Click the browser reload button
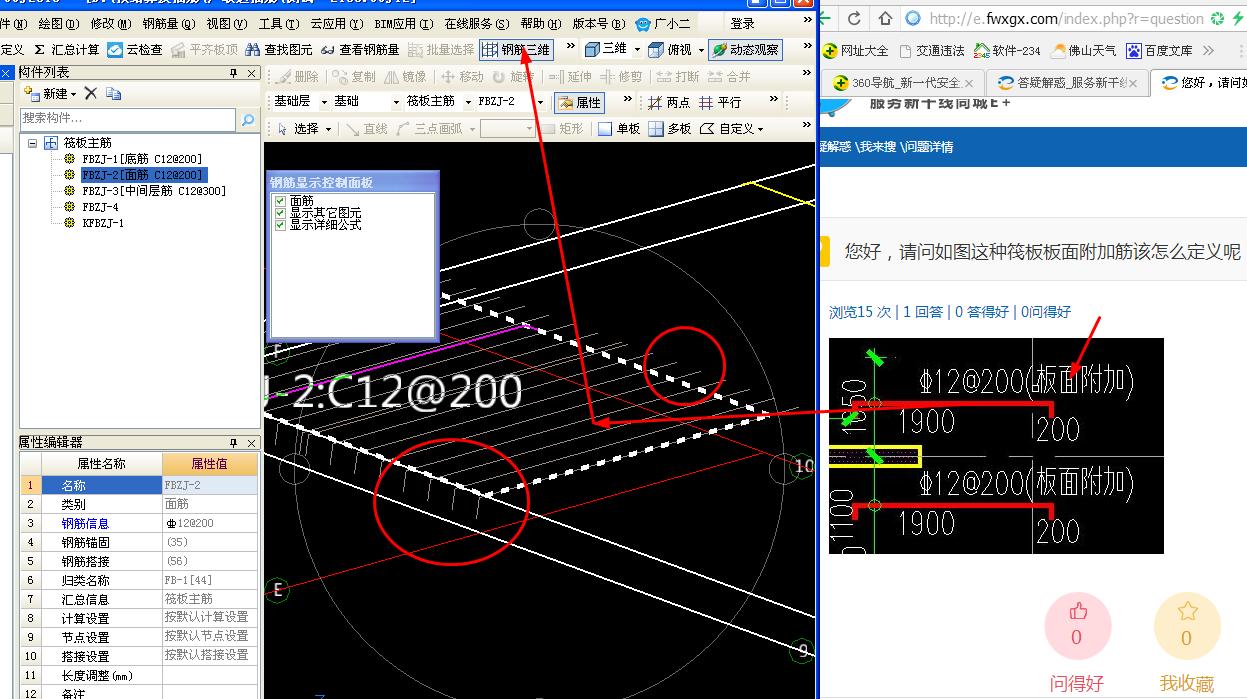Viewport: 1247px width, 699px height. point(854,18)
